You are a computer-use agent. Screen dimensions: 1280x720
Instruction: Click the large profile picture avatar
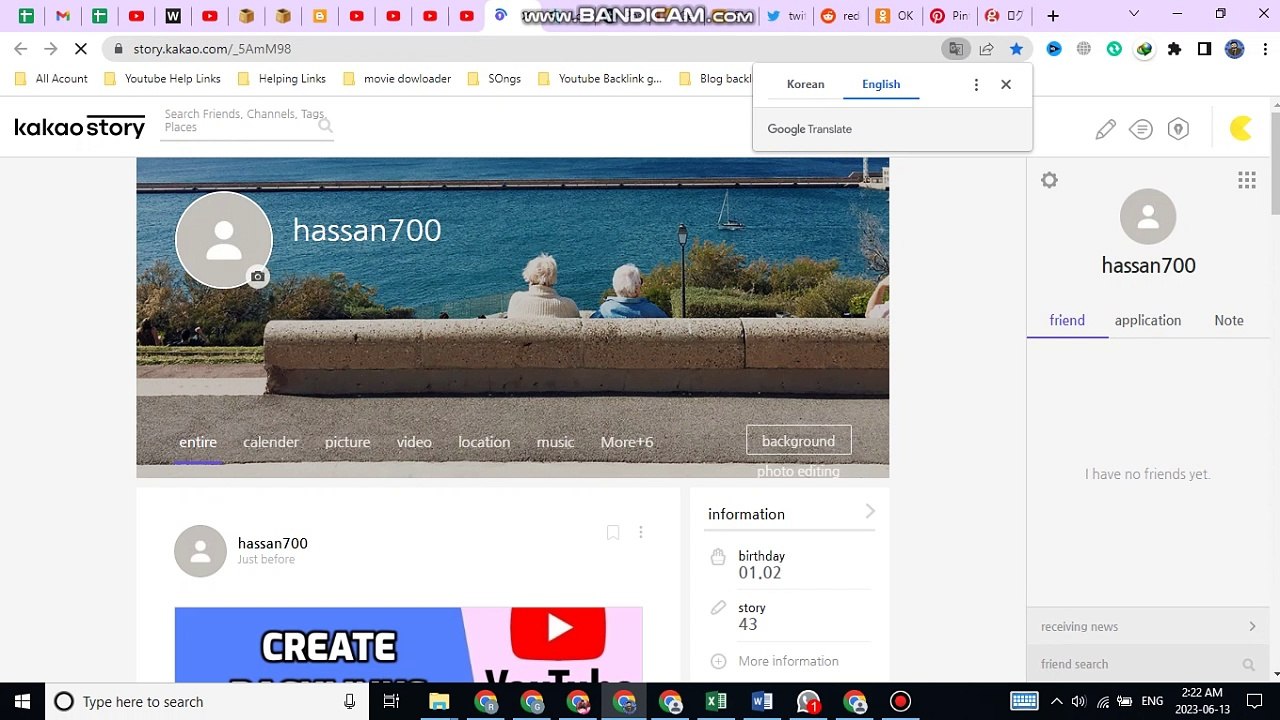point(224,240)
